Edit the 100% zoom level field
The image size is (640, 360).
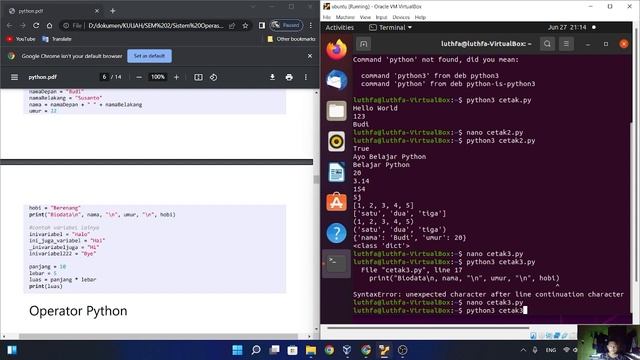coord(158,77)
